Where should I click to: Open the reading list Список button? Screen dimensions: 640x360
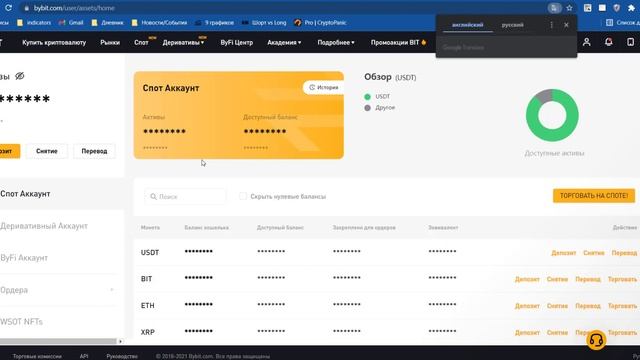coord(622,23)
